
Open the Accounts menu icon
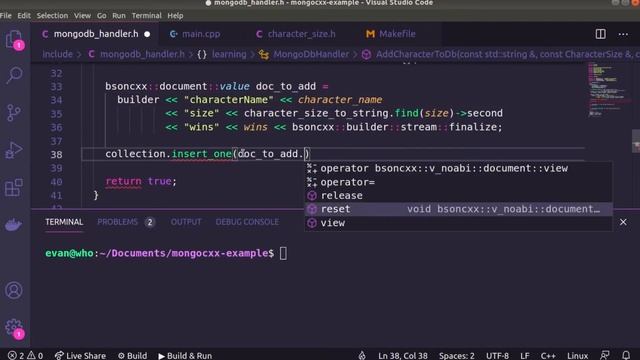pos(14,290)
